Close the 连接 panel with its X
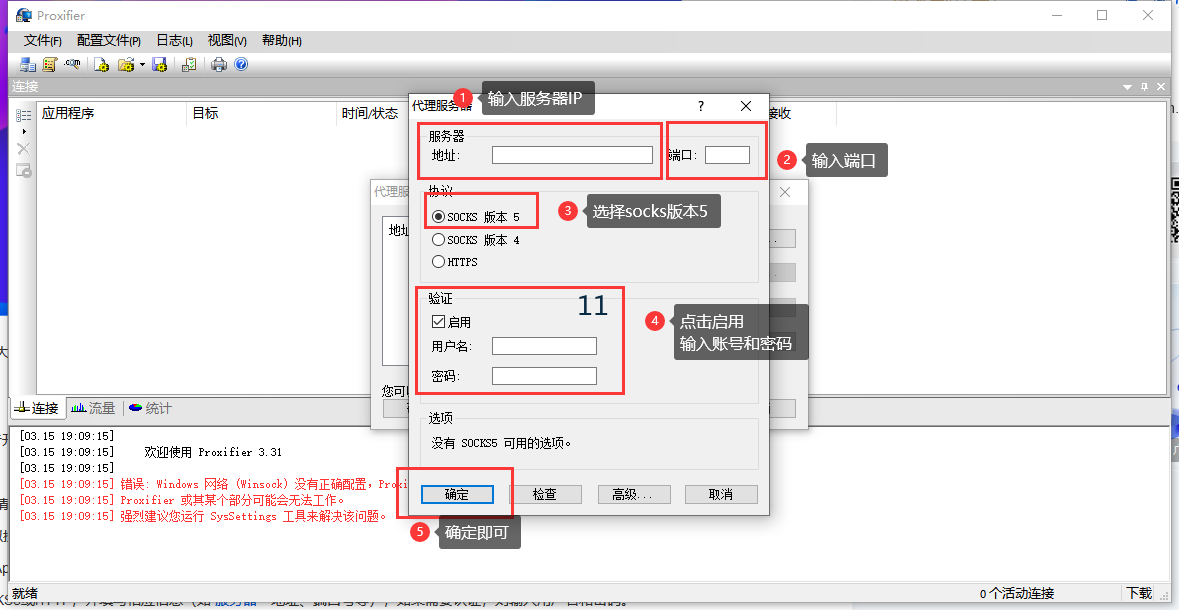1179x610 pixels. (x=1162, y=86)
